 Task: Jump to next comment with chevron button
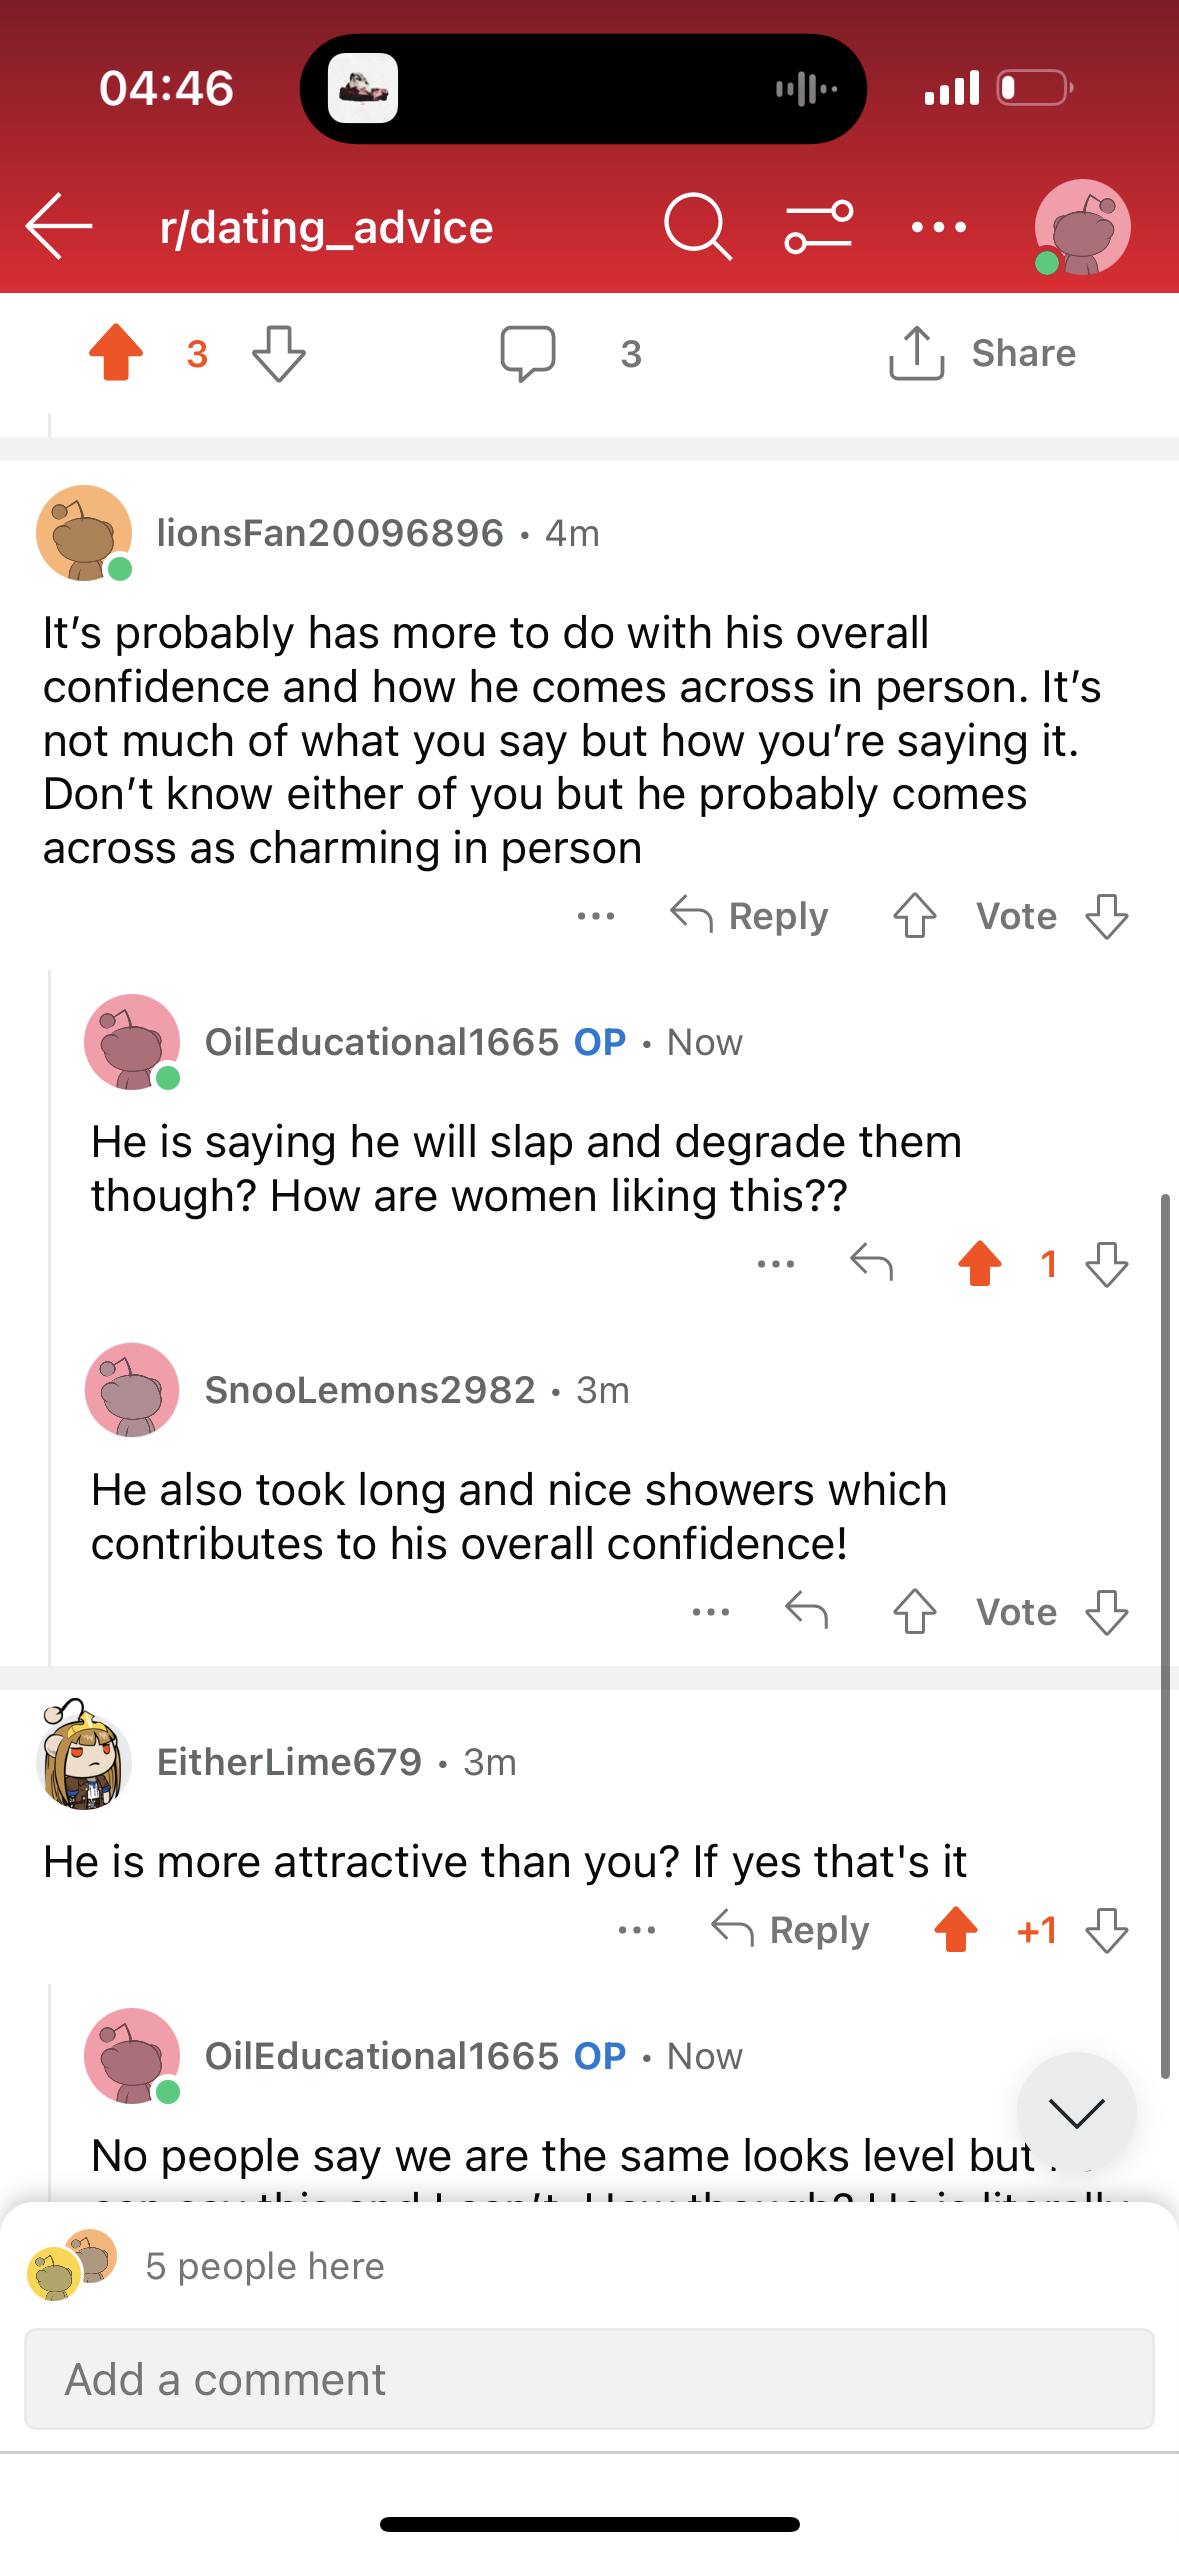[x=1076, y=2112]
